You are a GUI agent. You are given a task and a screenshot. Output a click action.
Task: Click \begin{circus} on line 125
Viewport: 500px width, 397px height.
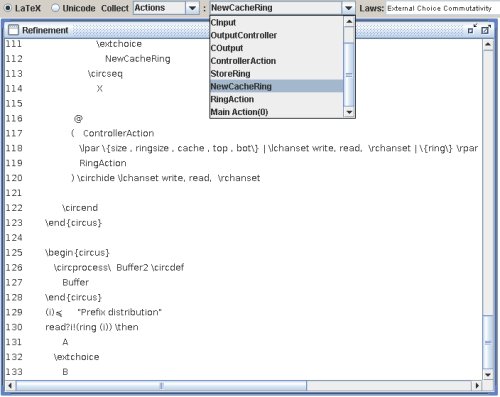tap(77, 253)
